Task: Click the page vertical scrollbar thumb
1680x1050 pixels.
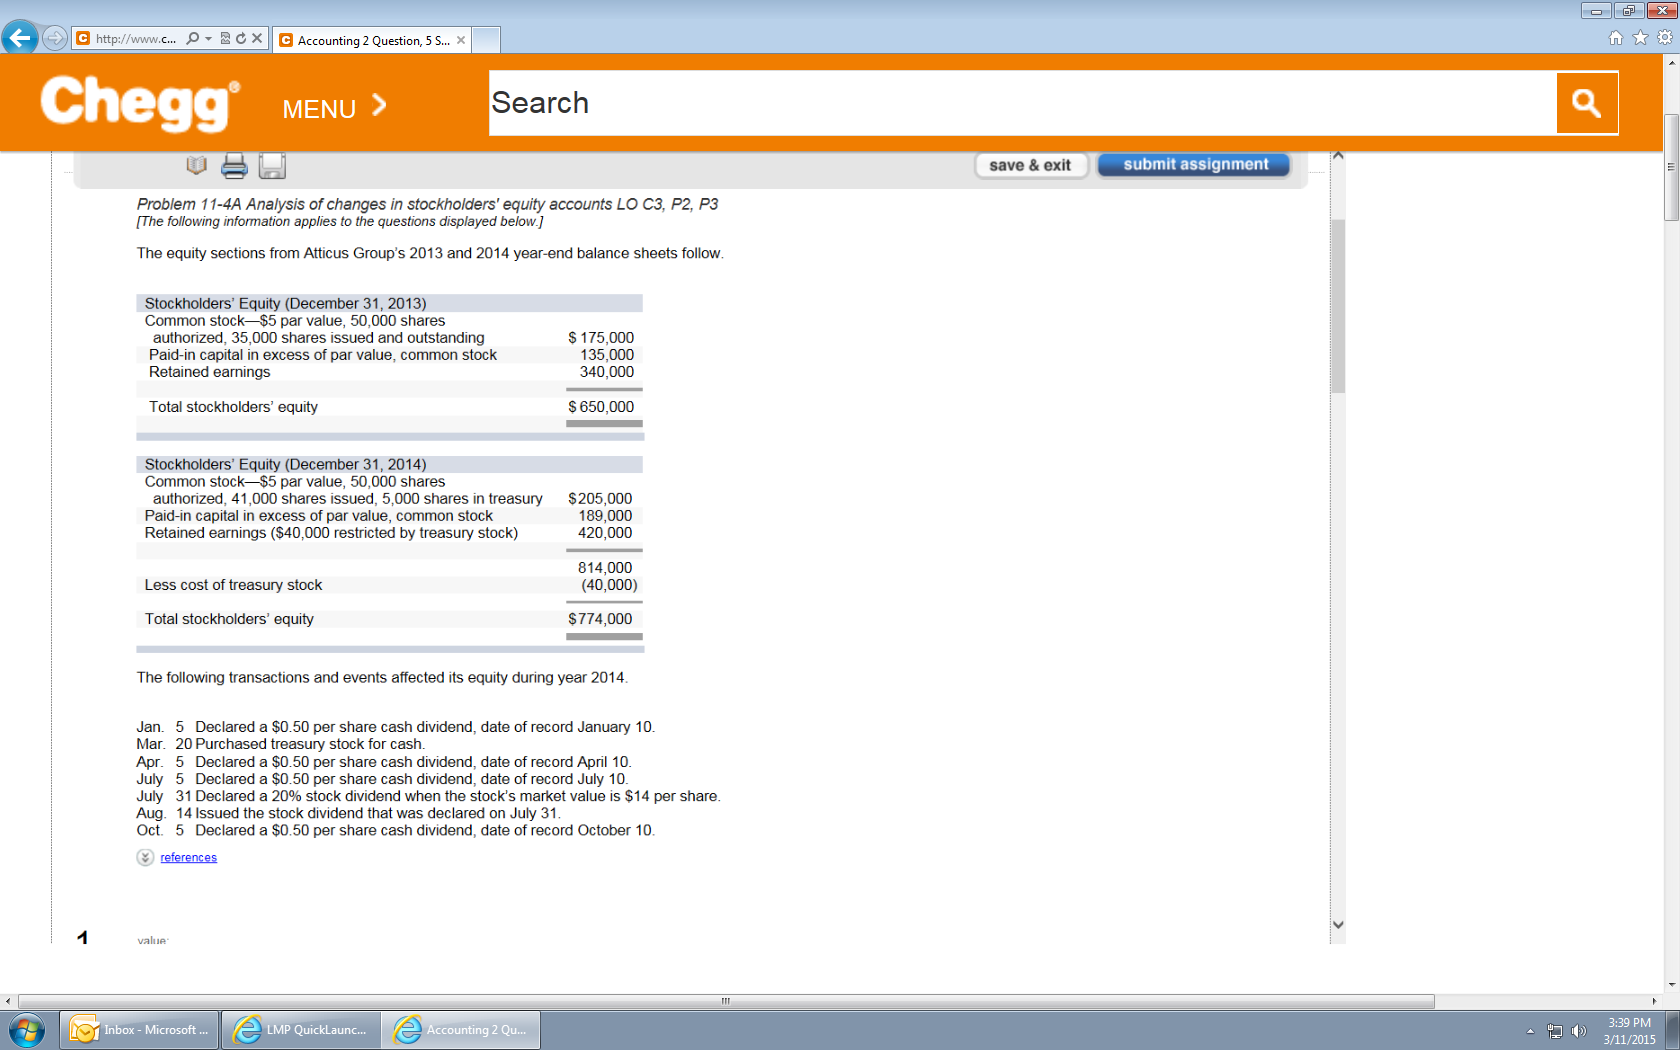Action: [x=1671, y=167]
